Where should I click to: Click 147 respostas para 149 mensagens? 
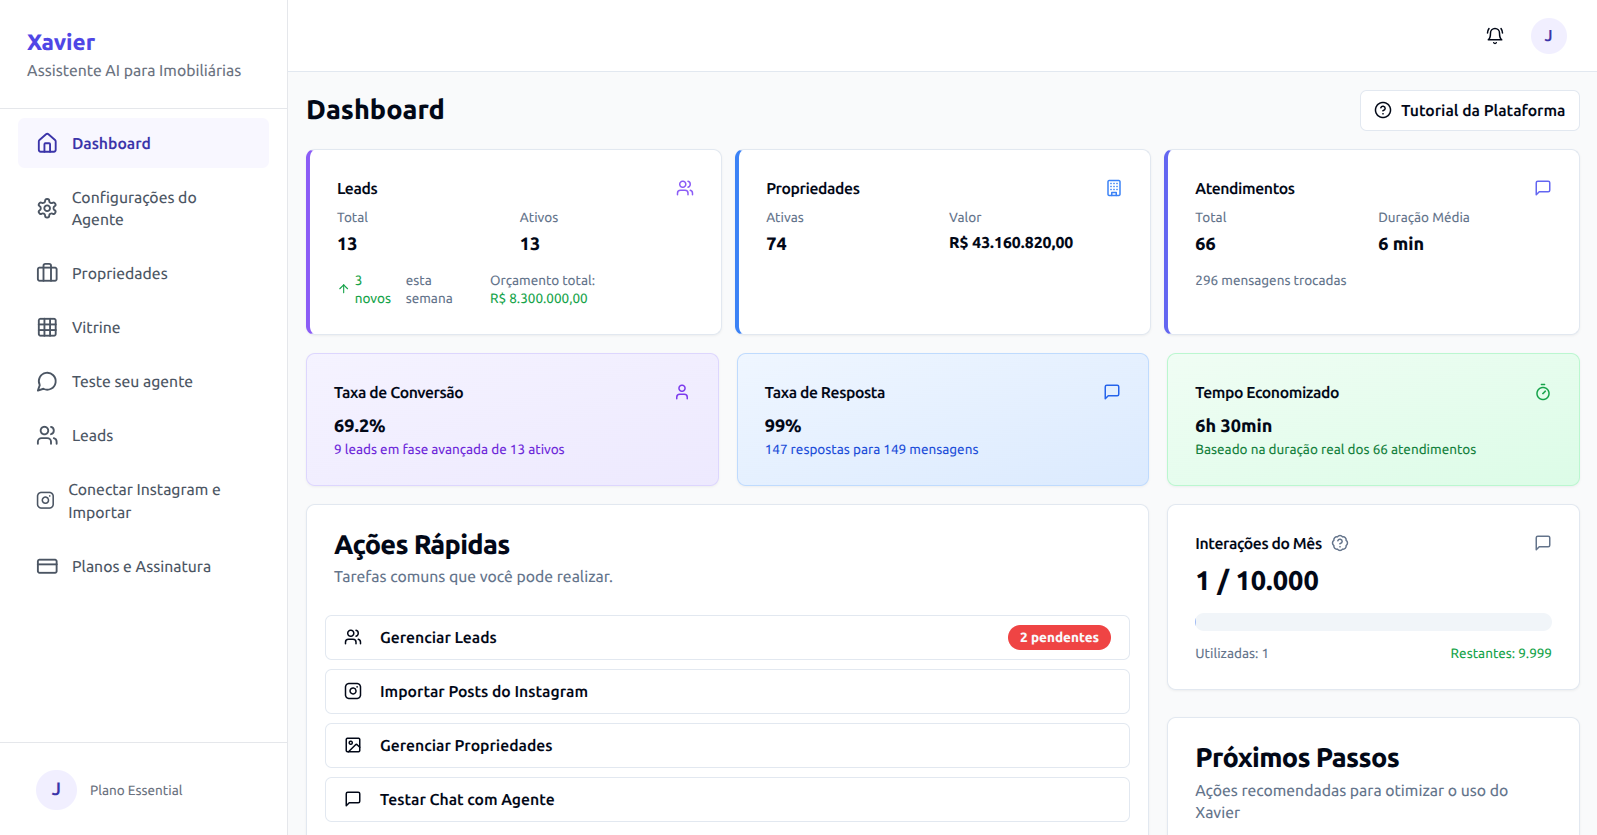pyautogui.click(x=872, y=449)
